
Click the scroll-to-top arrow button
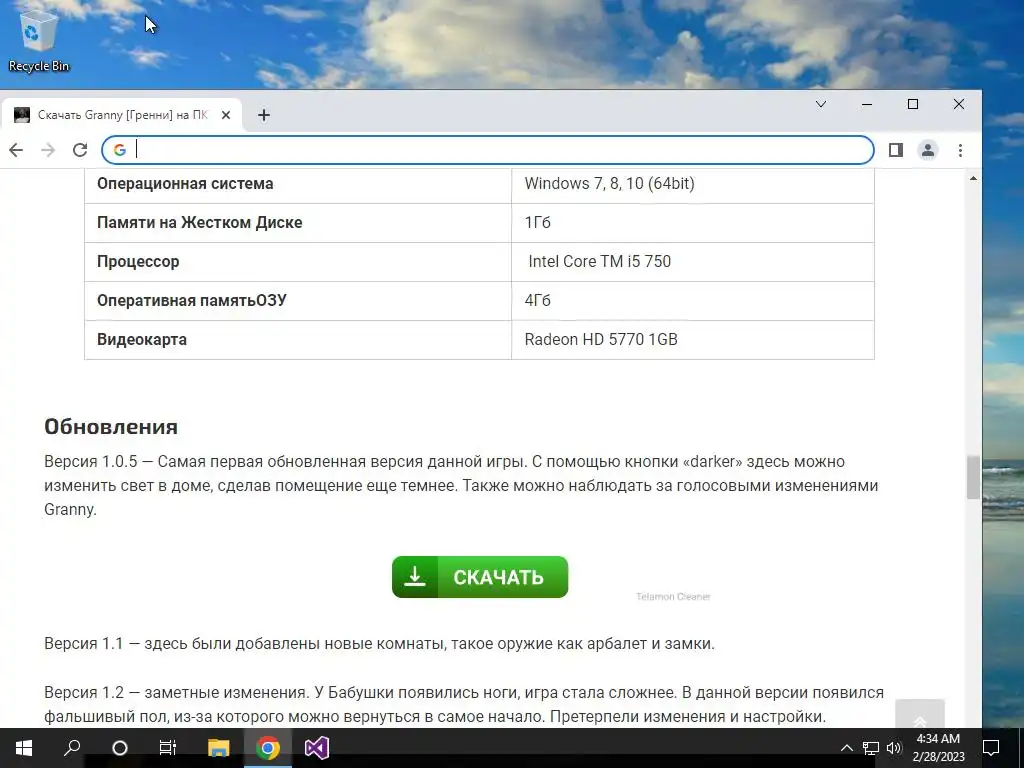(920, 714)
